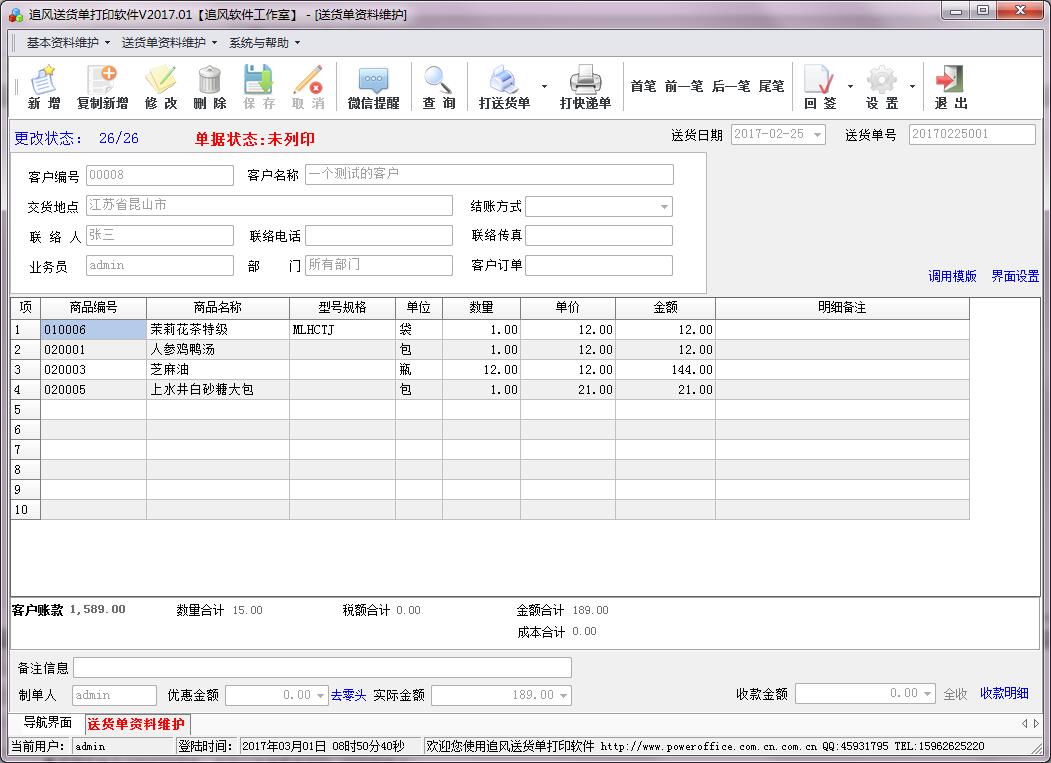Select the 送货单资料维护 bottom tab
1051x763 pixels.
pyautogui.click(x=136, y=724)
